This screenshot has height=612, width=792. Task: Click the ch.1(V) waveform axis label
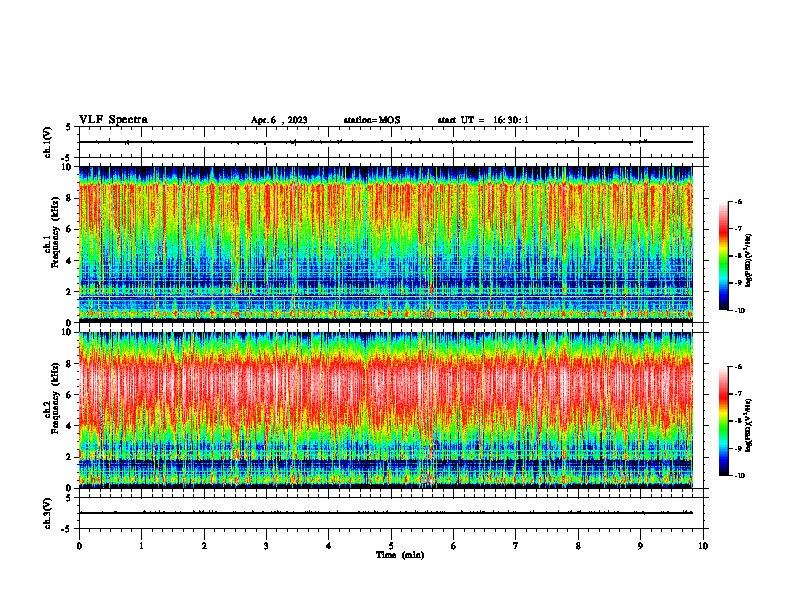pos(48,142)
